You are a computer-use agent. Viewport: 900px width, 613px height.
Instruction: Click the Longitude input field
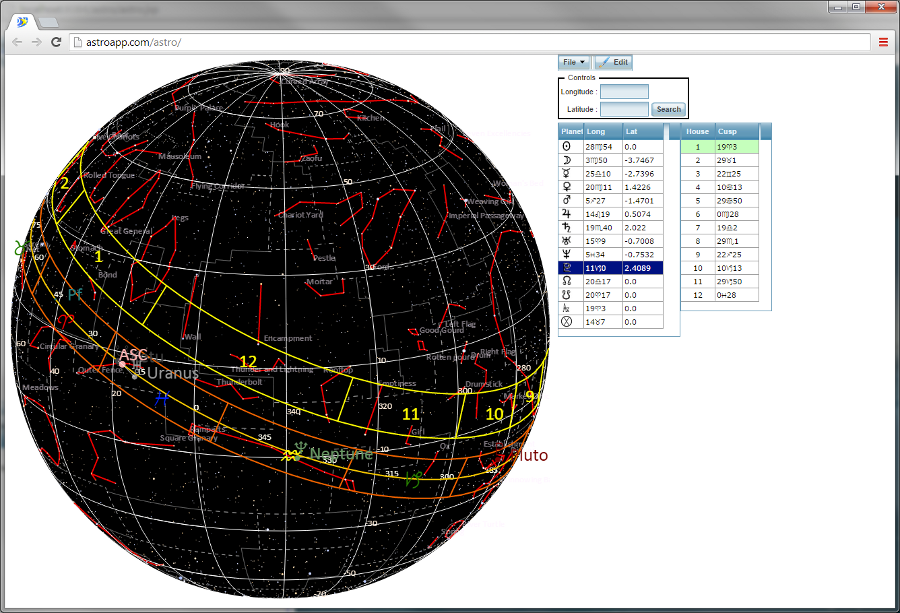pyautogui.click(x=624, y=92)
